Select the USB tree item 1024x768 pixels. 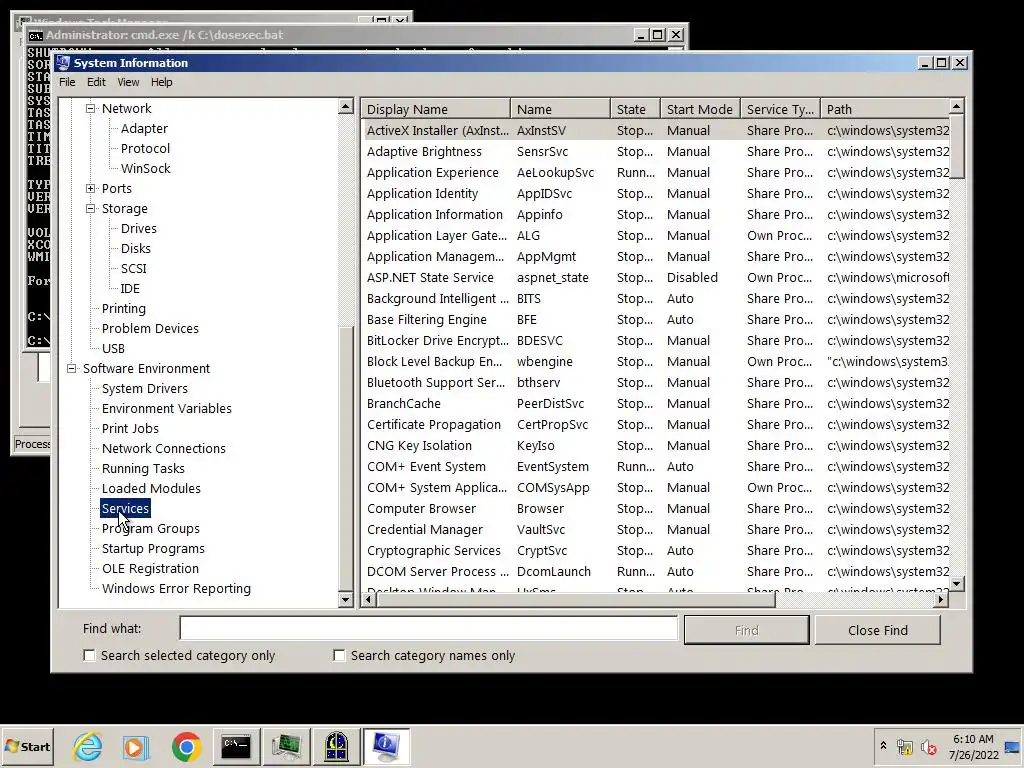(113, 349)
